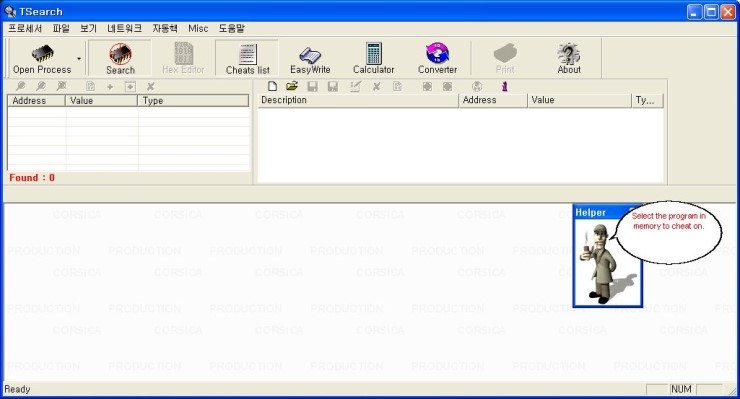
Task: Click the helper speech bubble hint text
Action: pos(669,221)
